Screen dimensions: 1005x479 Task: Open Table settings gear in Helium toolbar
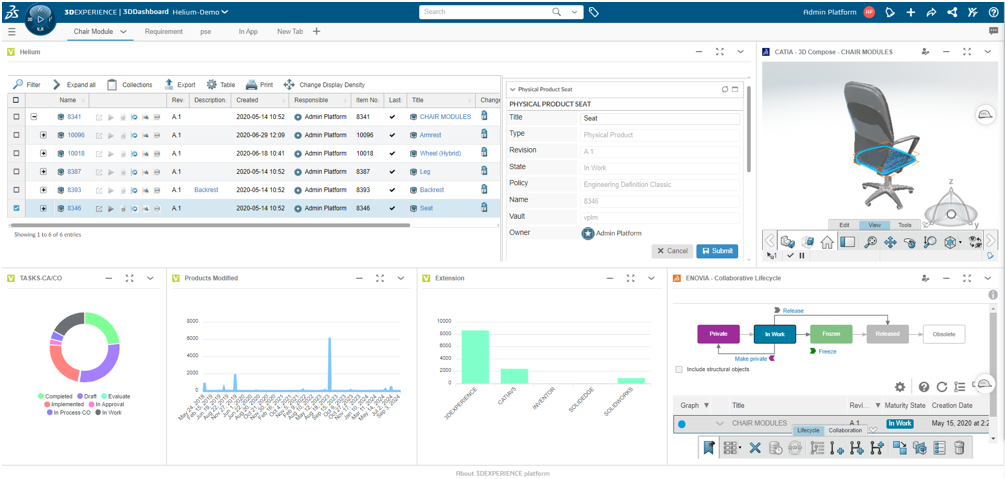tap(212, 84)
